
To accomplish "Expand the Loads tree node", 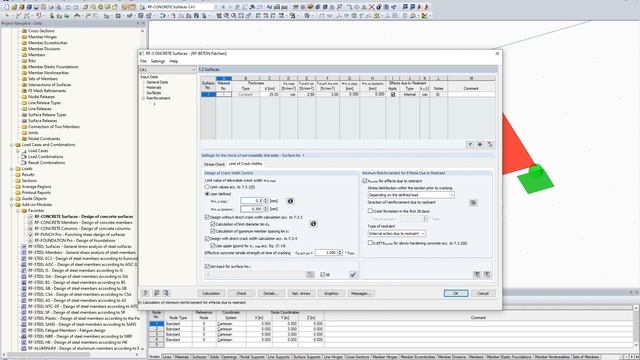I will (12, 169).
